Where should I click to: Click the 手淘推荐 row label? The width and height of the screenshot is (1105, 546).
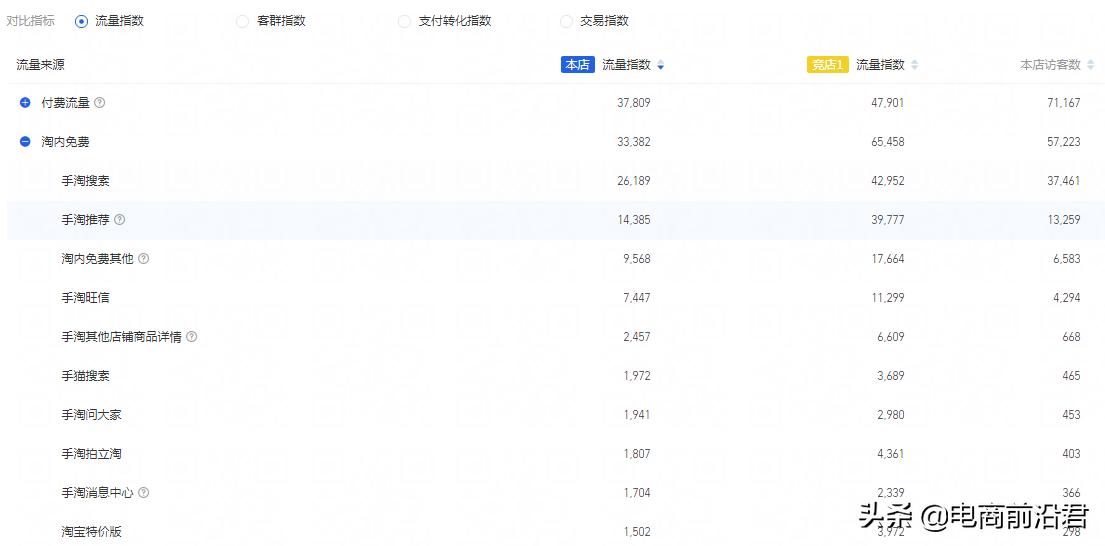click(x=85, y=220)
